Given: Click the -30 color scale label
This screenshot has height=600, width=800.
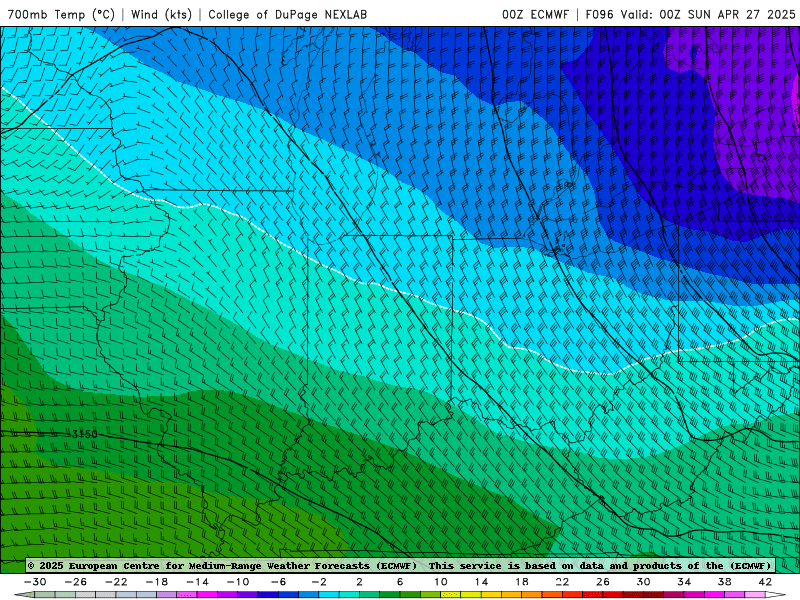Looking at the screenshot, I should [x=35, y=582].
